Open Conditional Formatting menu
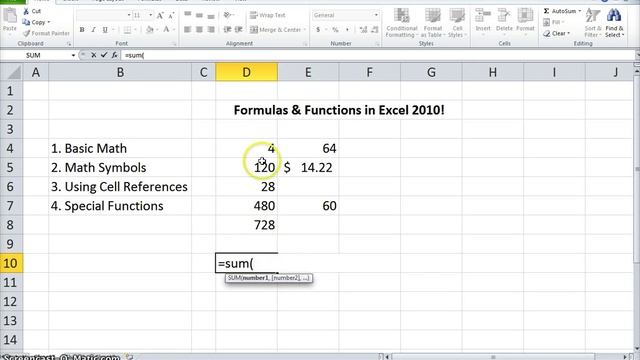The width and height of the screenshot is (640, 360). 402,23
